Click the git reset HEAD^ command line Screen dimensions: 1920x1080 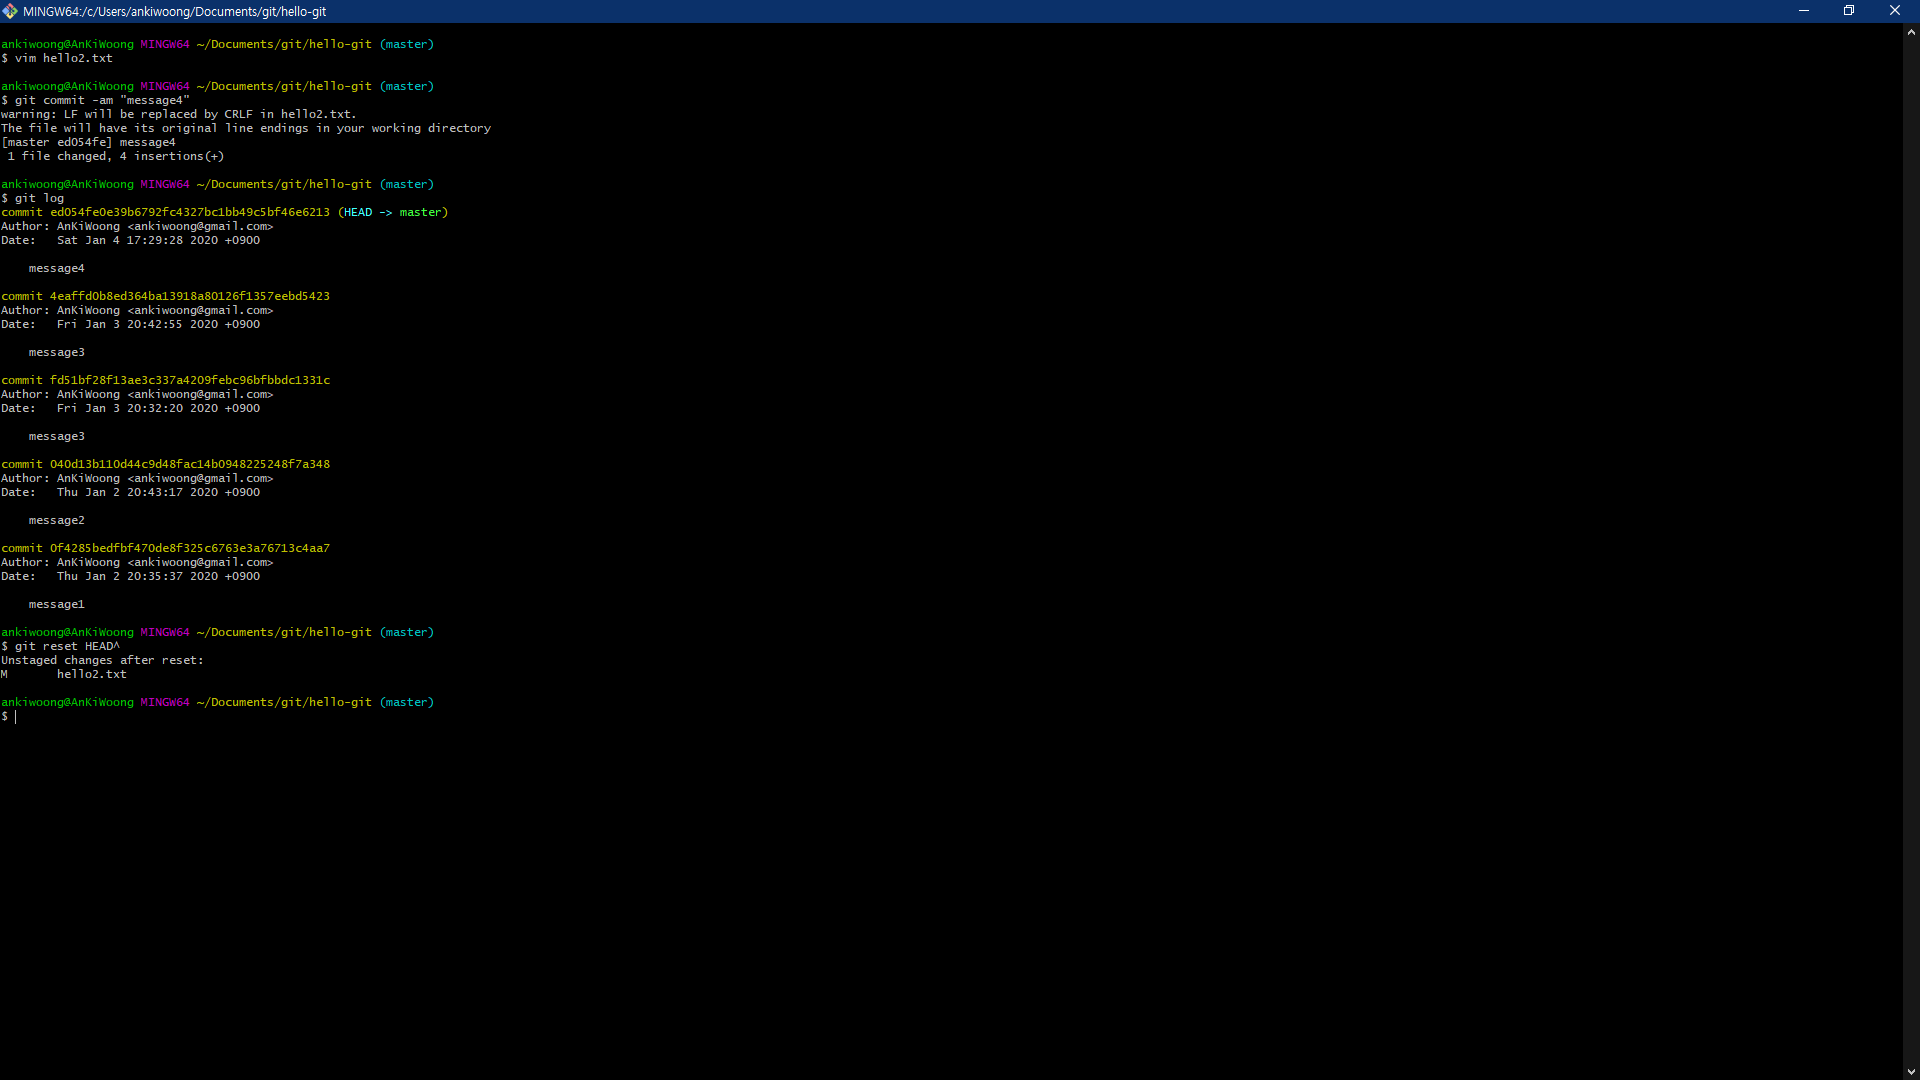66,646
